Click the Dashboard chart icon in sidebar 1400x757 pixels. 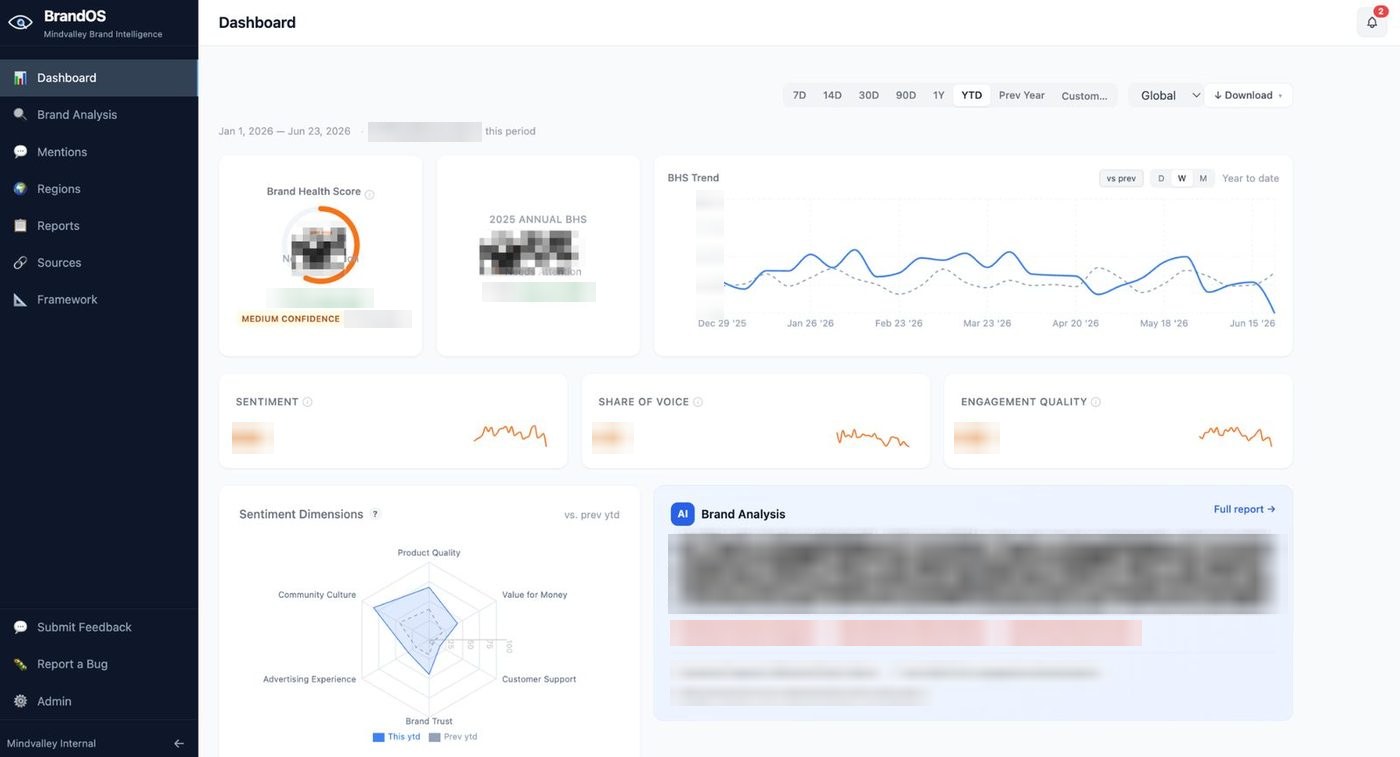click(20, 78)
